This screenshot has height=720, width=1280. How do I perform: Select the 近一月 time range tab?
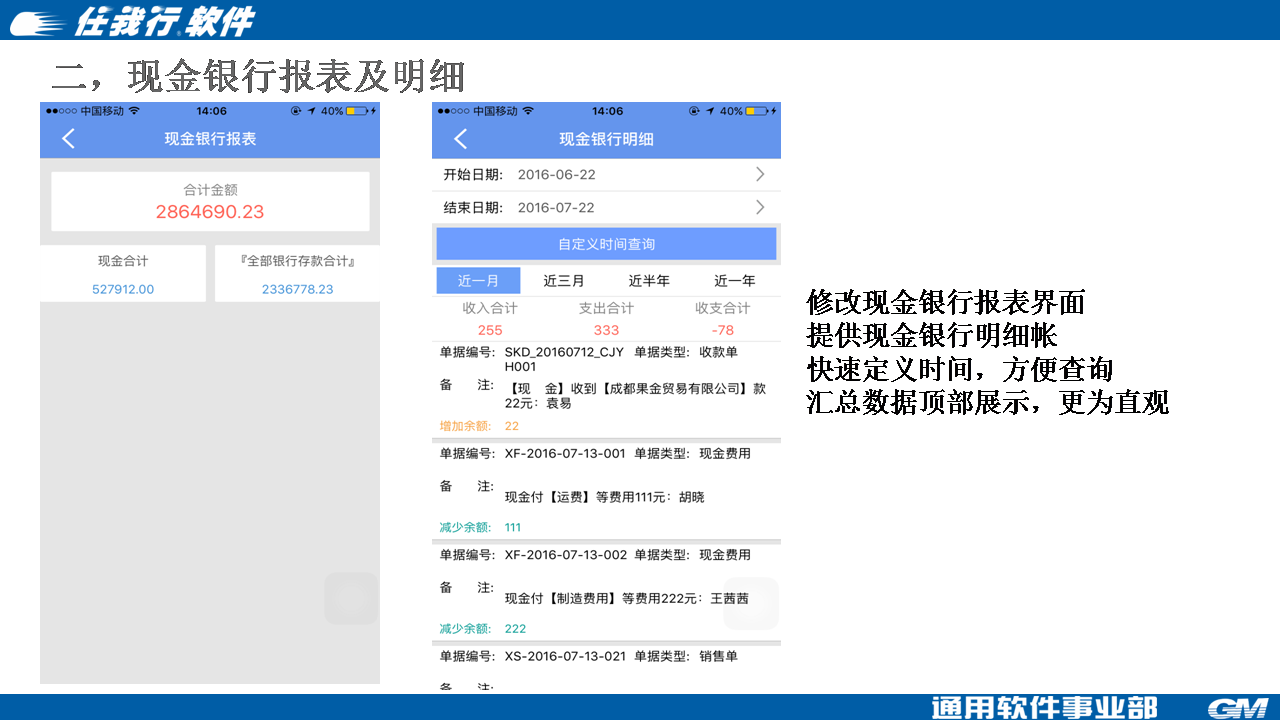click(478, 281)
